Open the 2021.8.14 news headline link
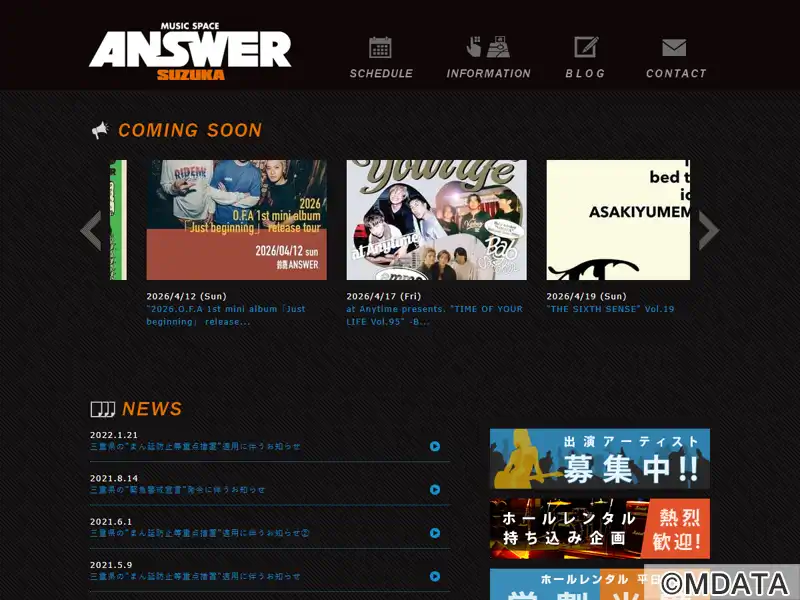This screenshot has width=800, height=600. click(178, 490)
